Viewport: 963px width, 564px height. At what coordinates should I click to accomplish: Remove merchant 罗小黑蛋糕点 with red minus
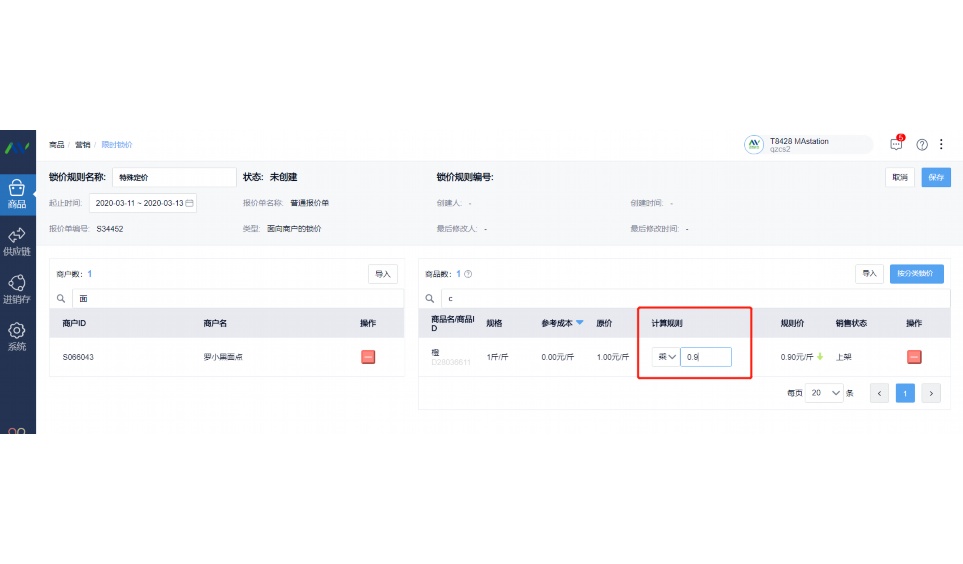[x=368, y=357]
